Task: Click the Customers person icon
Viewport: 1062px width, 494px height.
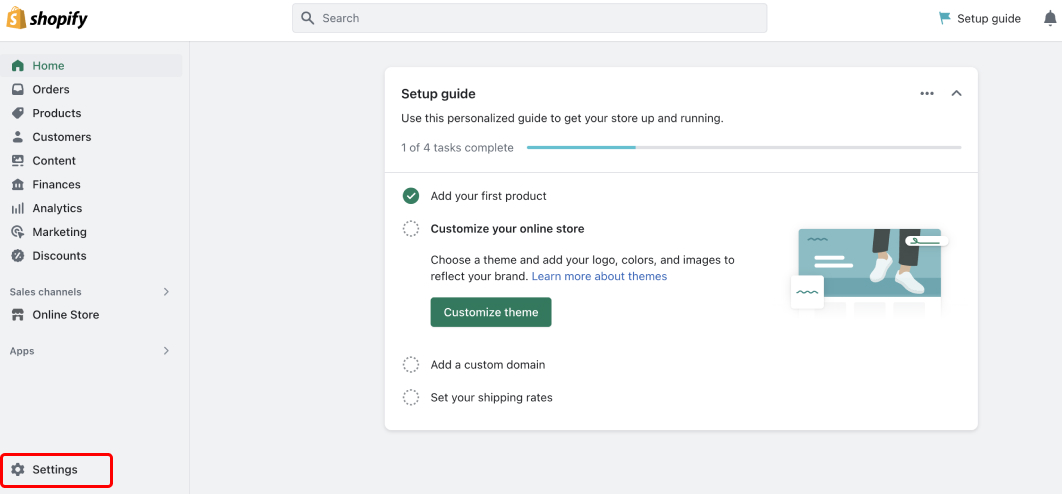Action: tap(18, 137)
